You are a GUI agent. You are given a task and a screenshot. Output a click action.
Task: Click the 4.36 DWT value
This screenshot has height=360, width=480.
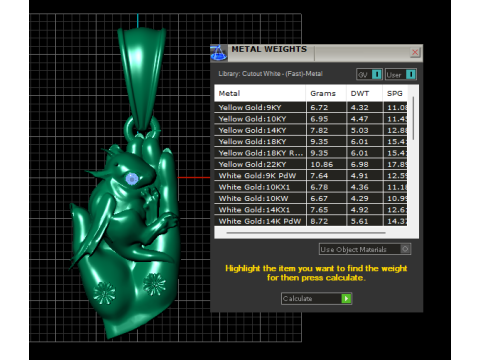coord(359,187)
